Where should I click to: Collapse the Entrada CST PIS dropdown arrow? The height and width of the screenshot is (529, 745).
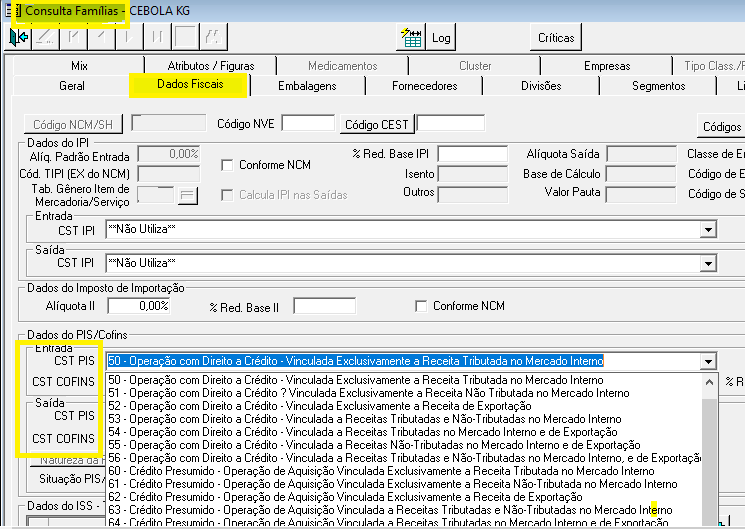[x=708, y=362]
